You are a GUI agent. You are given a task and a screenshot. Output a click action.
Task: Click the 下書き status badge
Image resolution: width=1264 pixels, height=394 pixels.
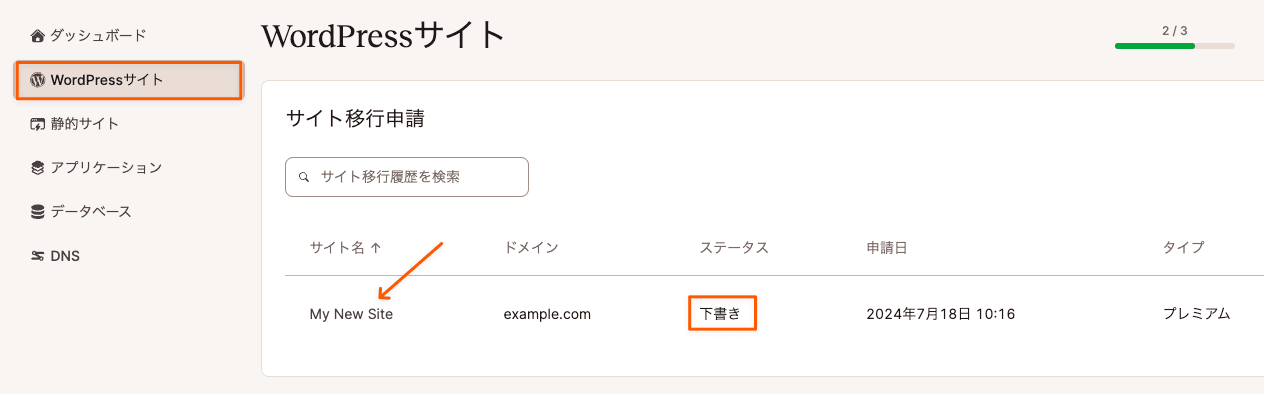pos(720,313)
